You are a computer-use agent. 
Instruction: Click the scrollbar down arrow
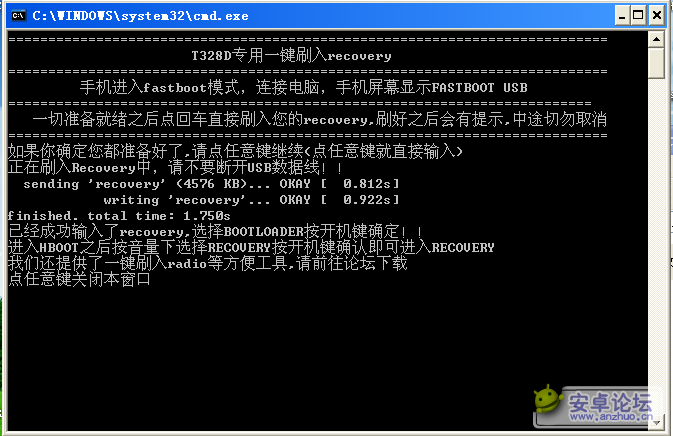tap(656, 423)
